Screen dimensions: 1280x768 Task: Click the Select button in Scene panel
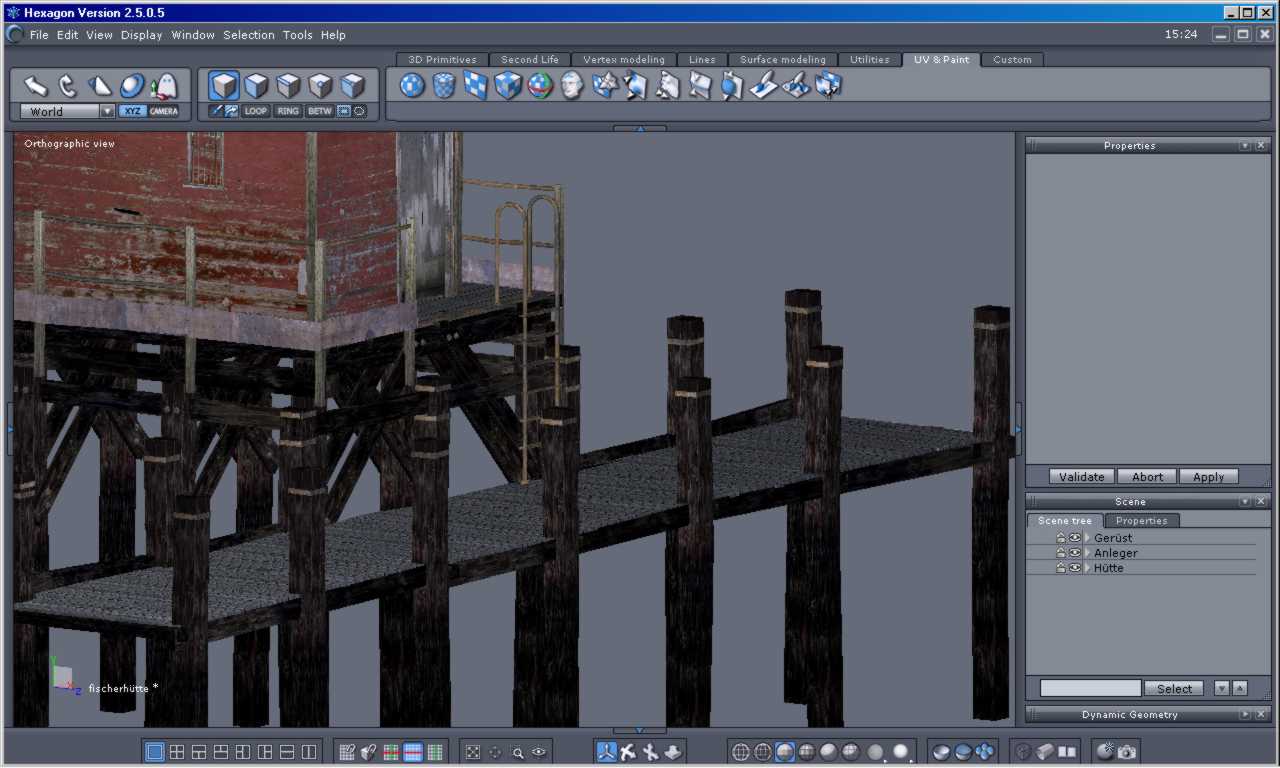click(1174, 688)
